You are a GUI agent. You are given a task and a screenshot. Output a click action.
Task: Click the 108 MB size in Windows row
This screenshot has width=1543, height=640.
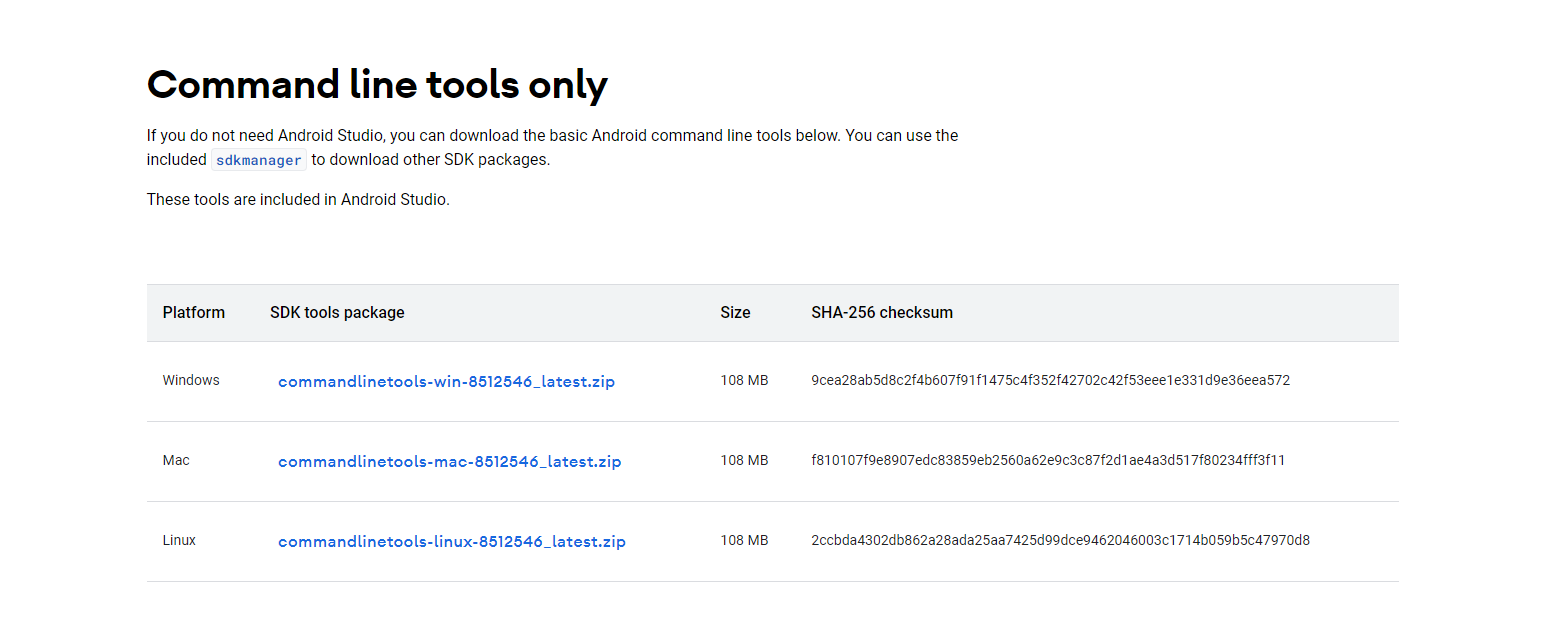pos(744,381)
